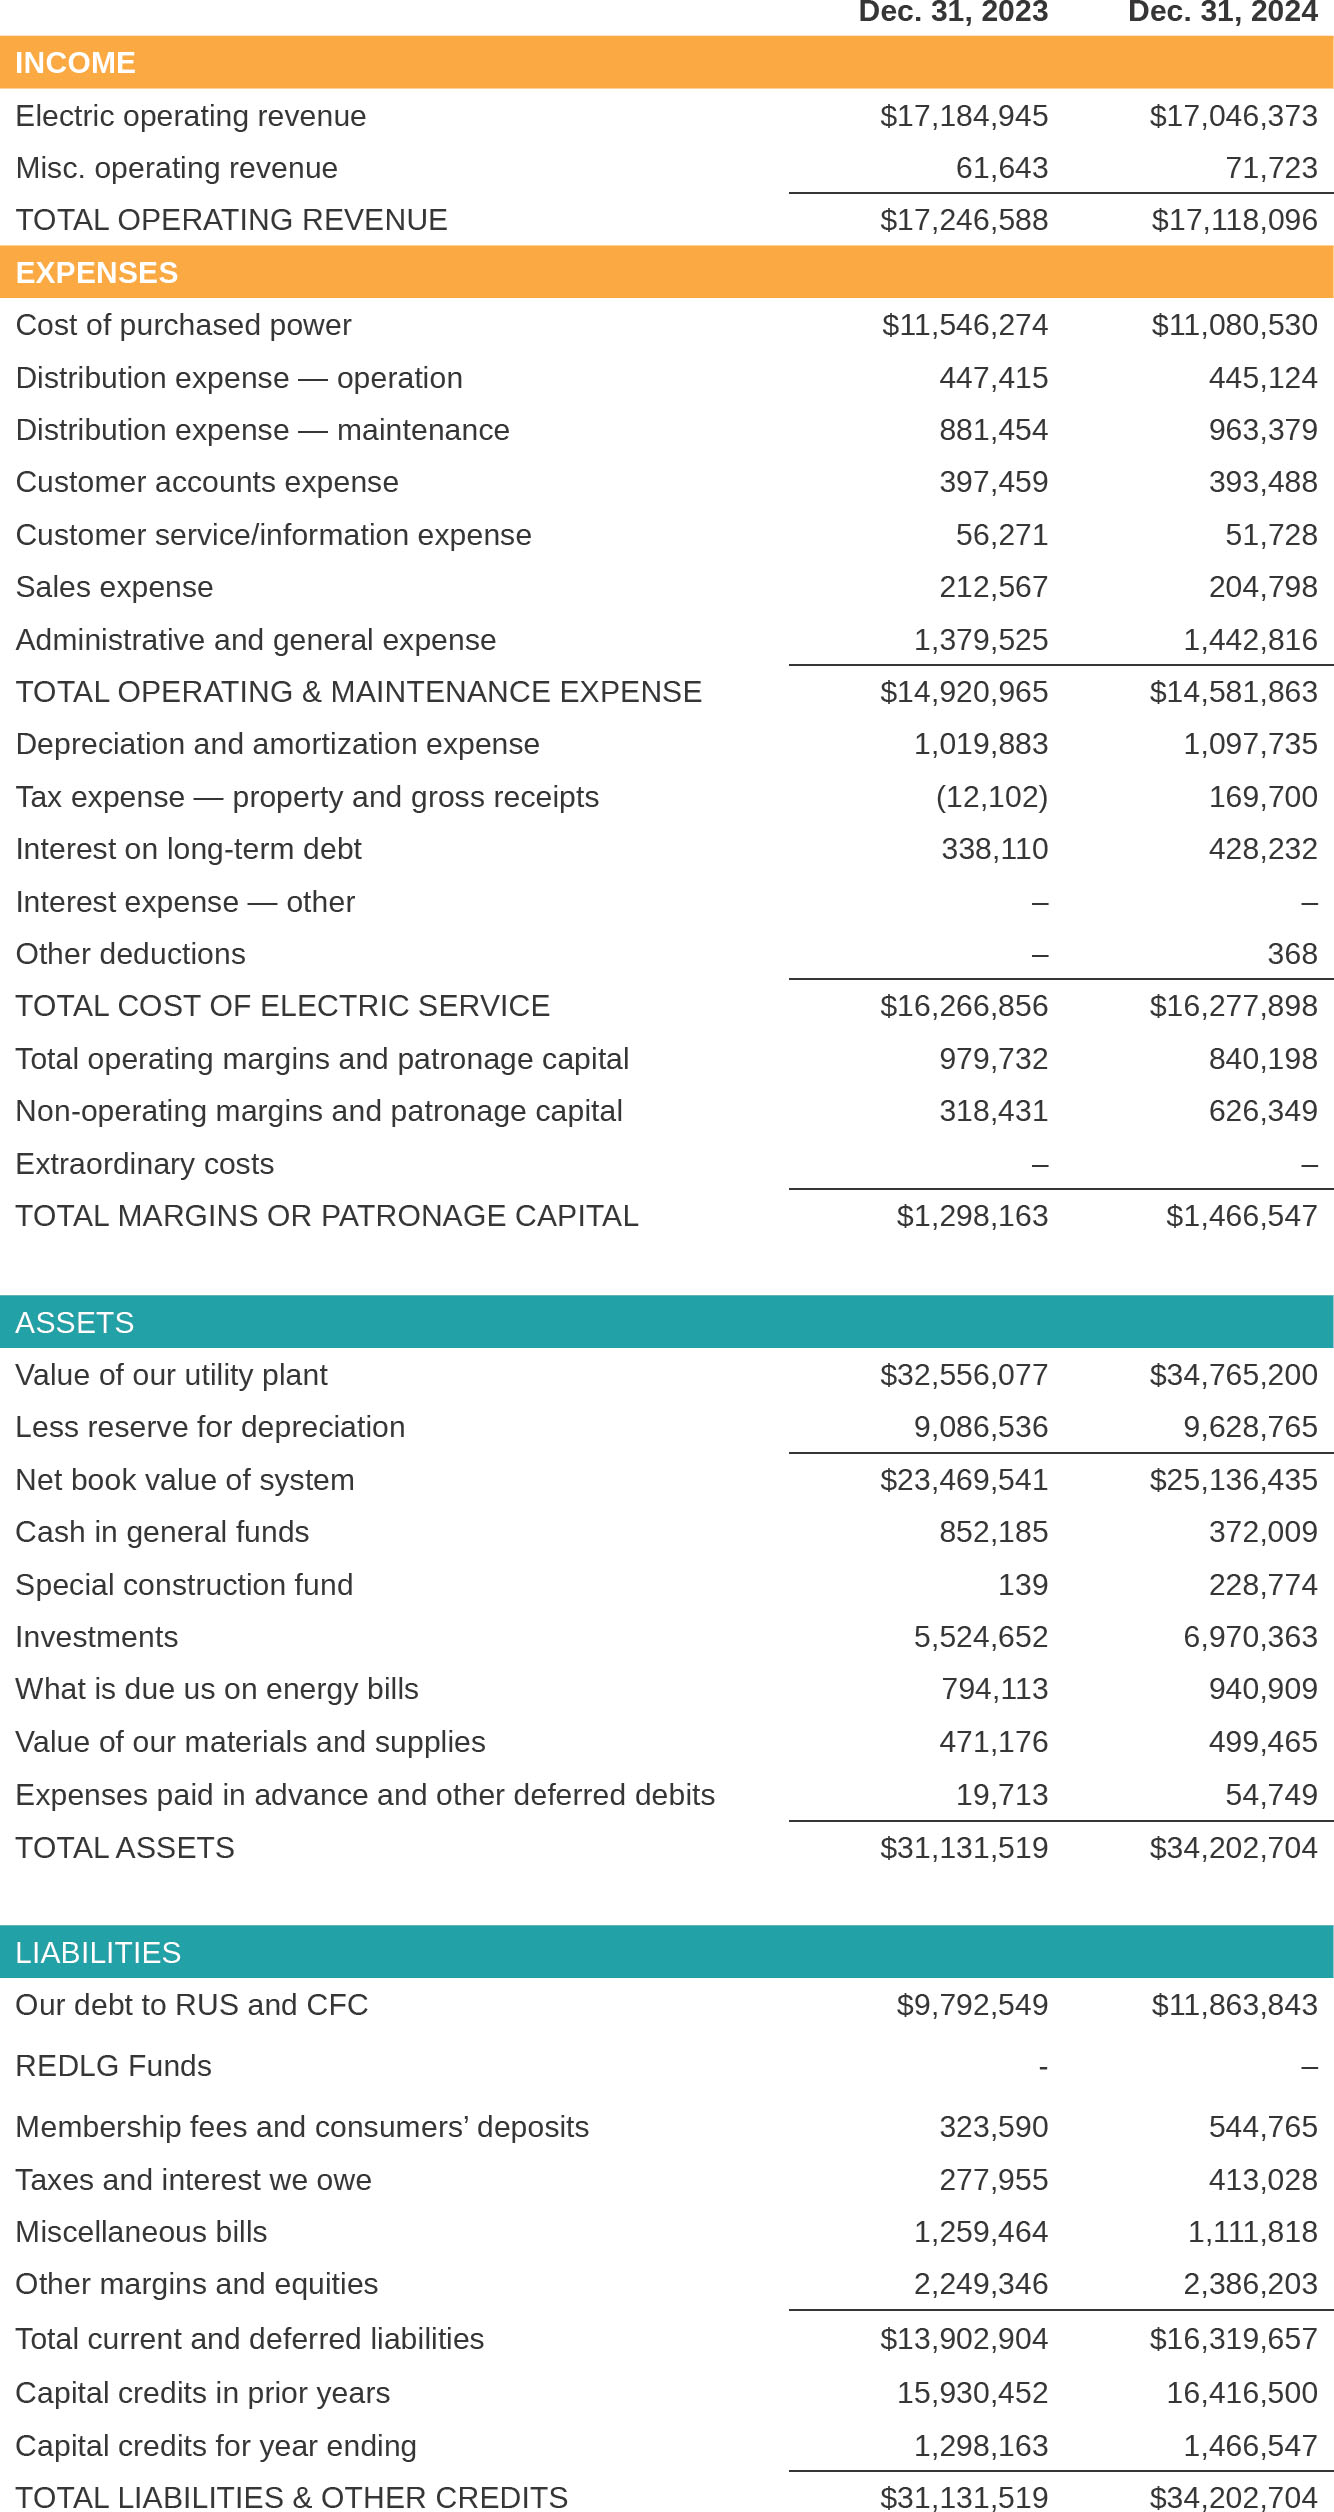
Task: Click the Dec. 31, 2024 column heading
Action: [1222, 13]
